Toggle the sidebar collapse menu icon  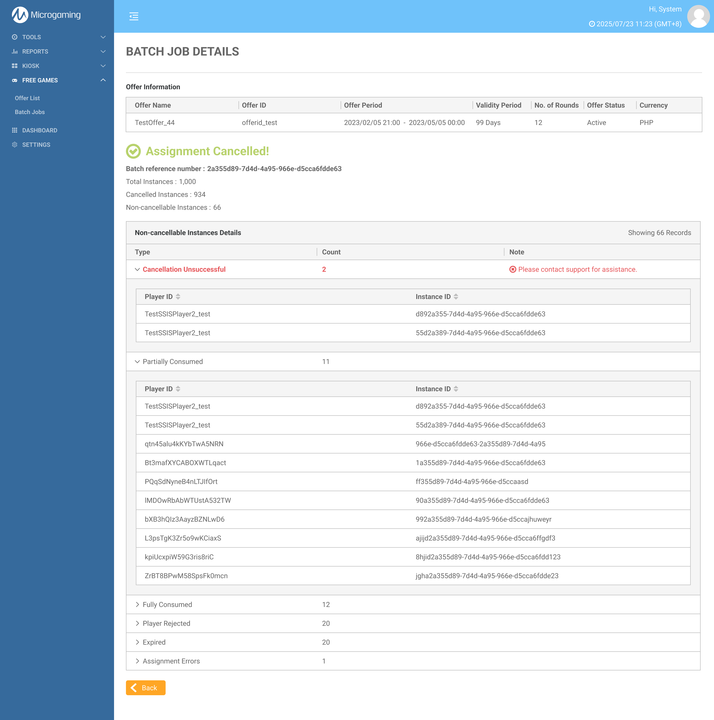click(x=134, y=16)
